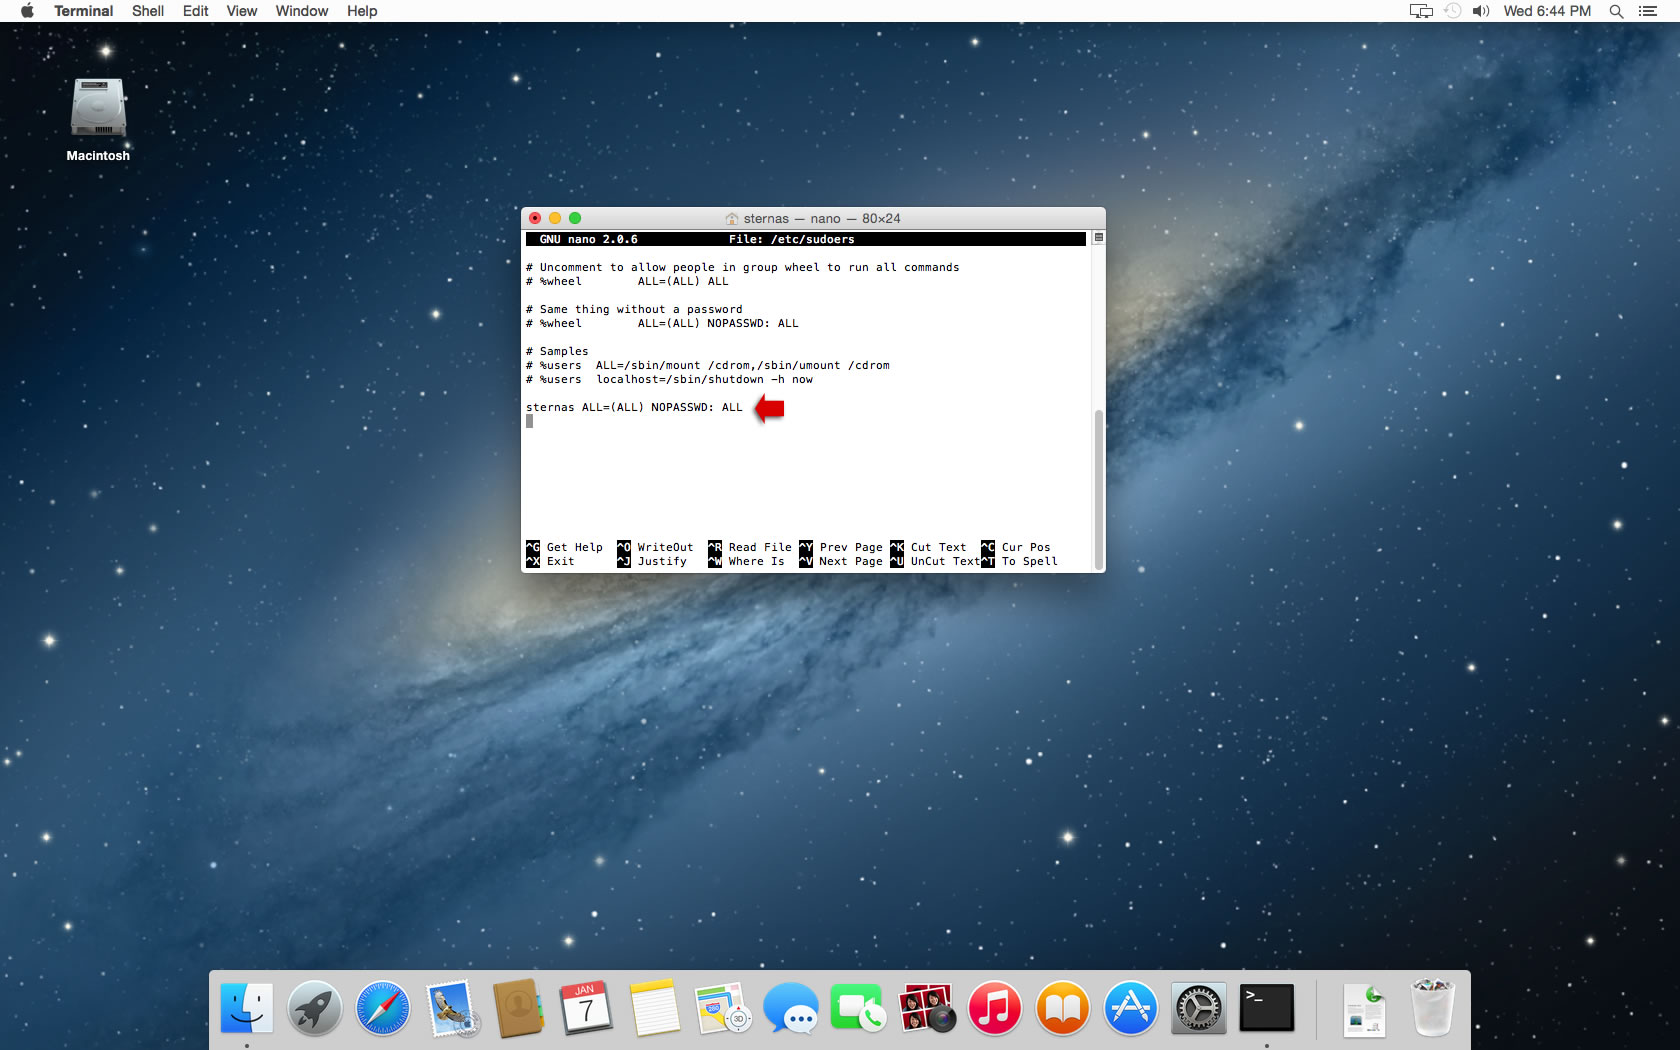This screenshot has height=1050, width=1680.
Task: Open Contacts book icon in Dock
Action: click(518, 1008)
